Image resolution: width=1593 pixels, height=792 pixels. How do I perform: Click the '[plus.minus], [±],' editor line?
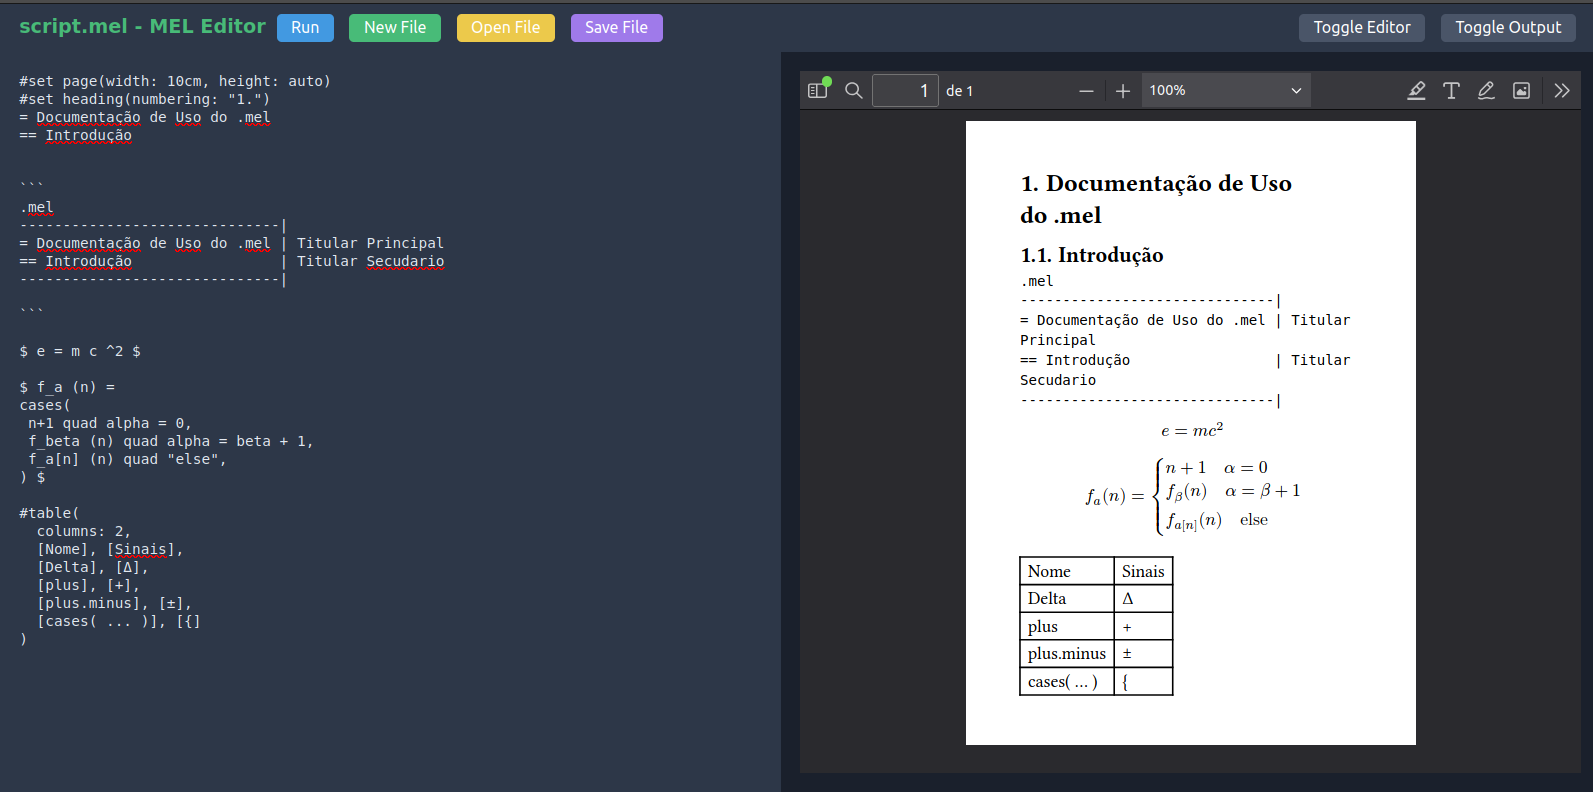114,603
